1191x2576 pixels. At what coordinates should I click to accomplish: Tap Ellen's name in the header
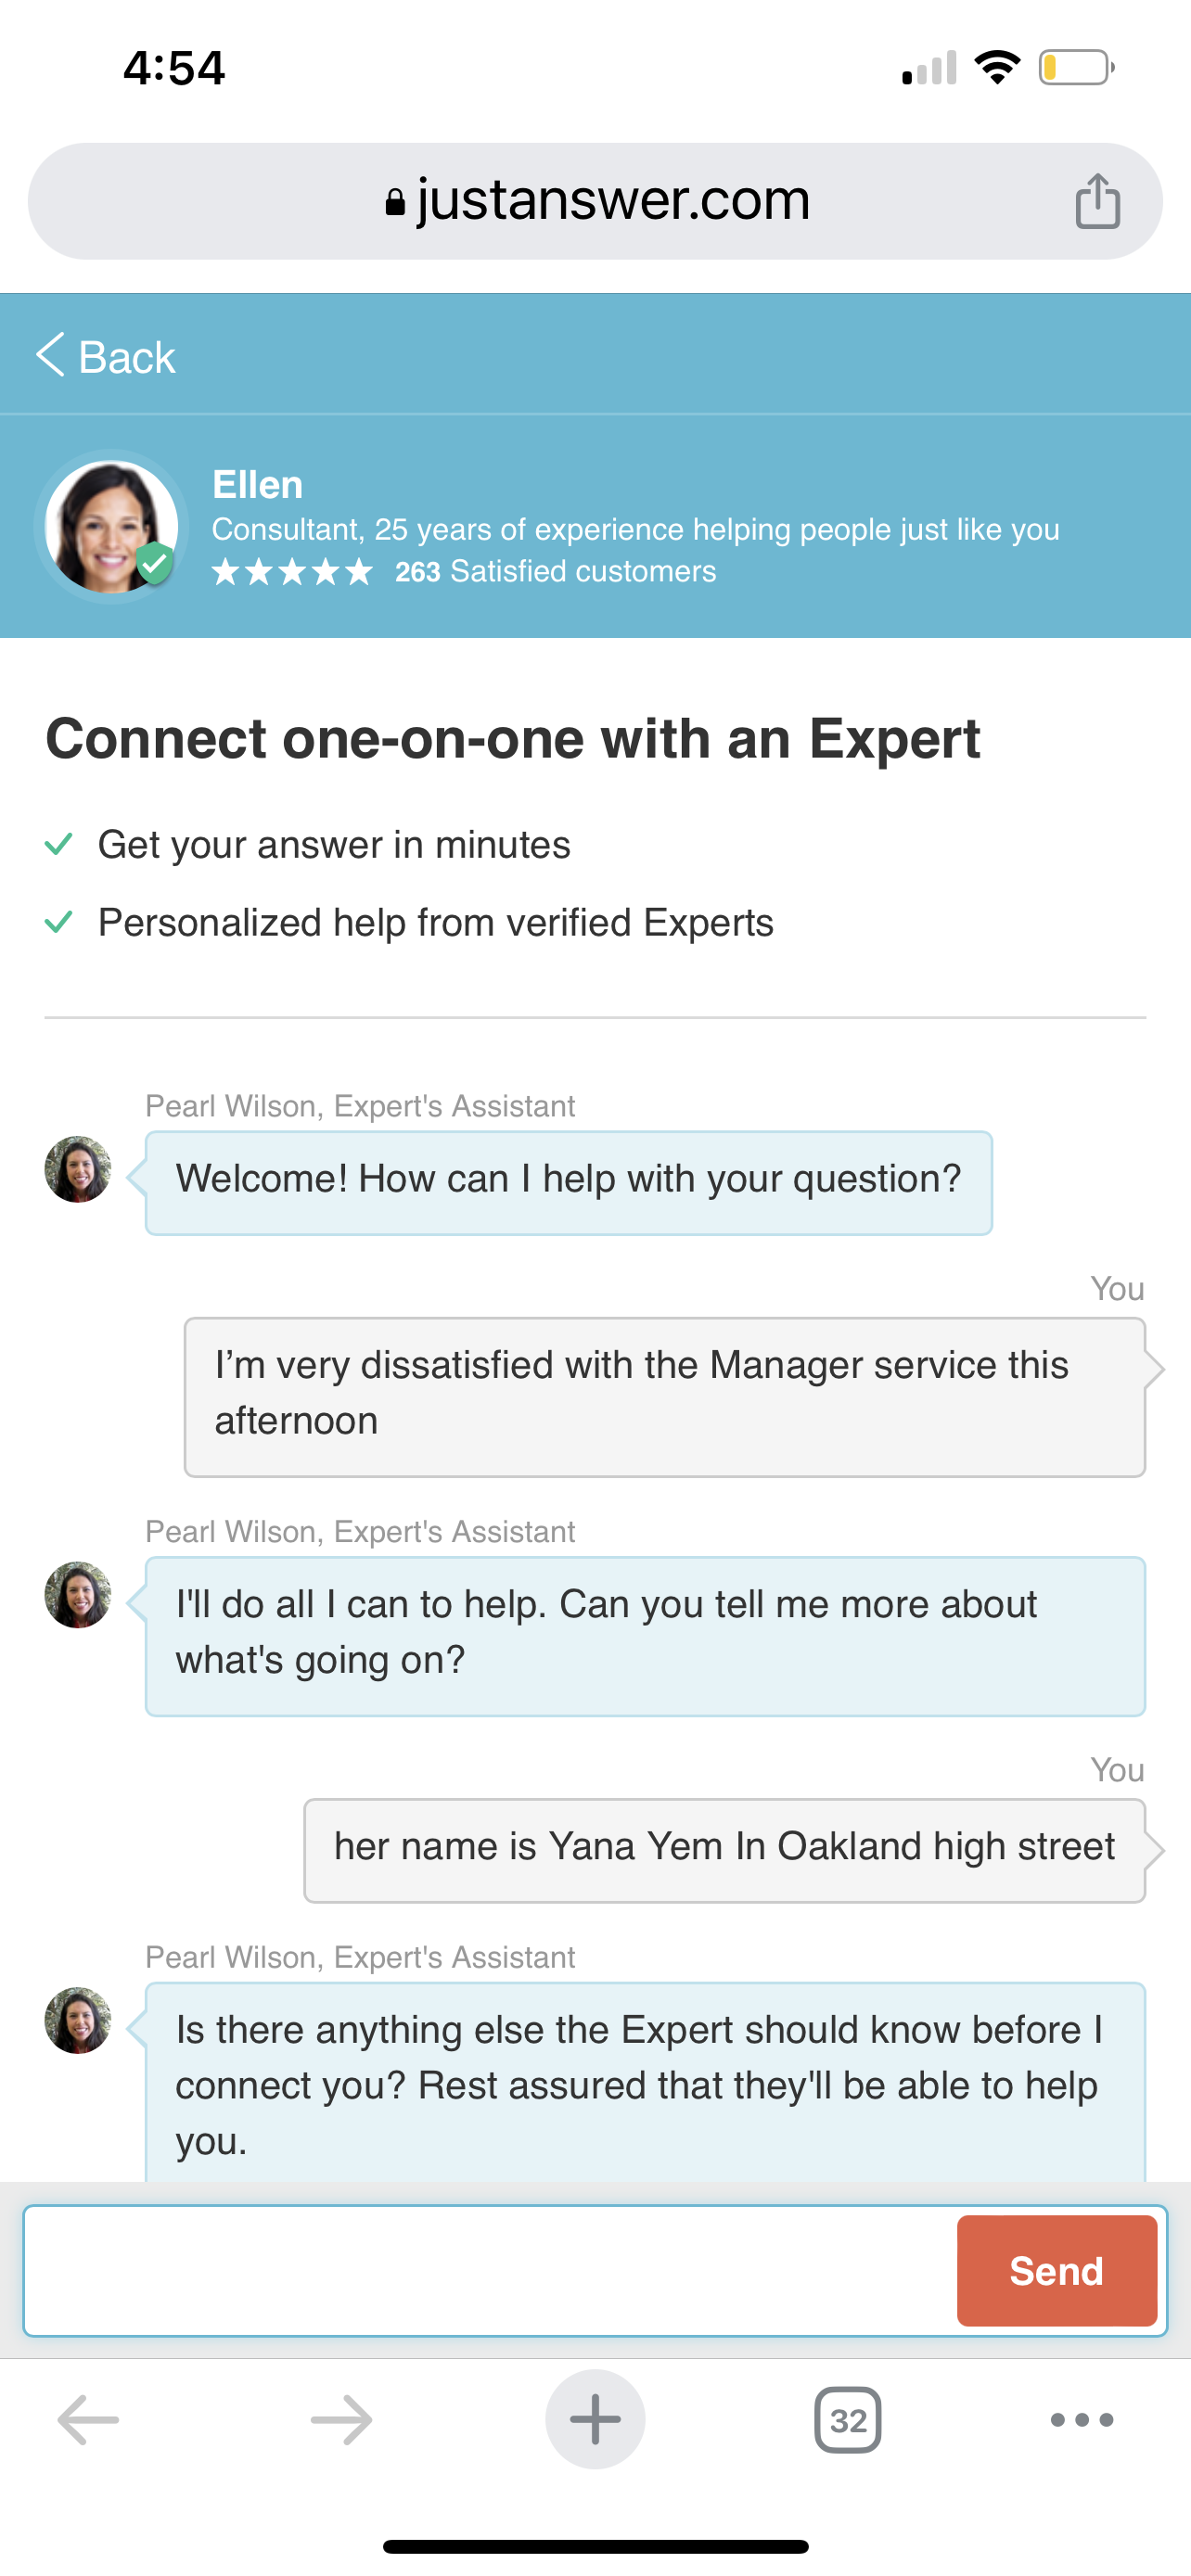tap(257, 485)
